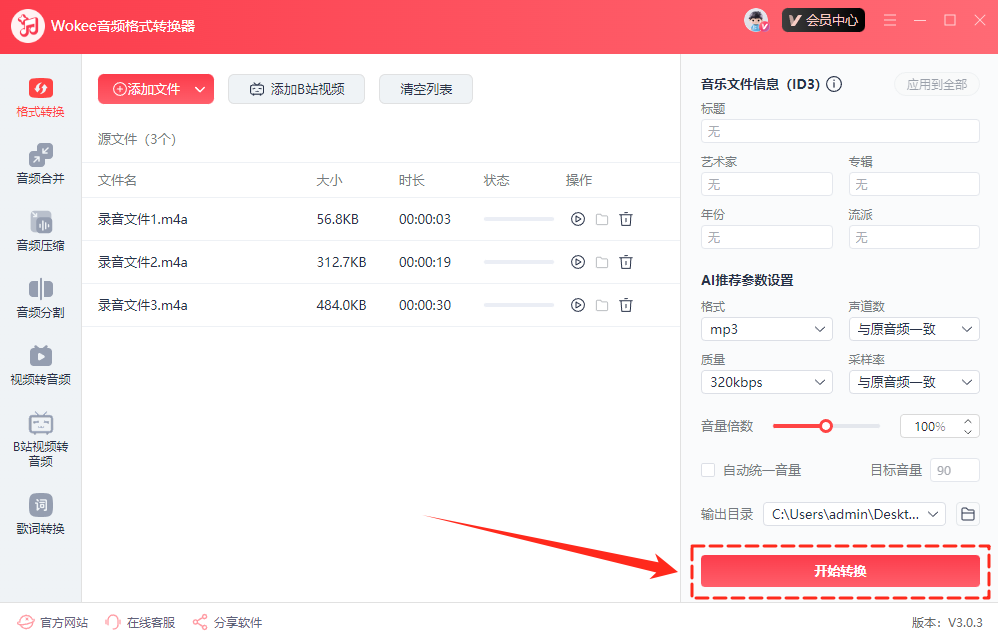Browse for output directory folder
This screenshot has height=637, width=998.
point(967,514)
